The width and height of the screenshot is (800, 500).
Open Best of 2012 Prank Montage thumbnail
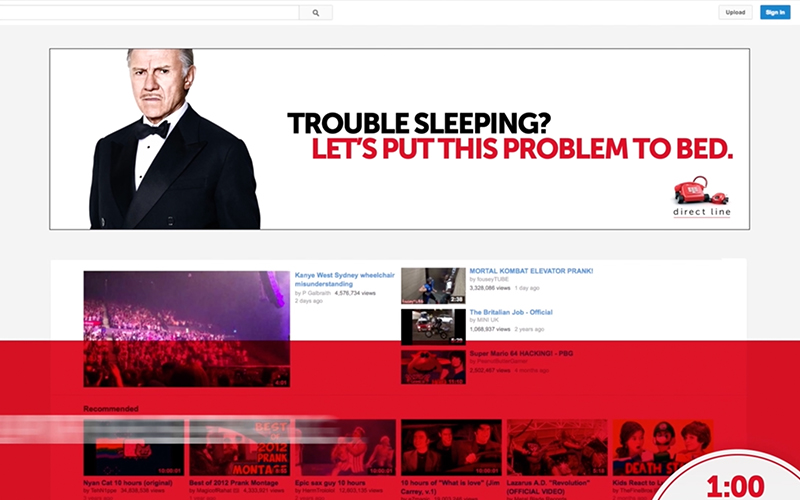click(240, 447)
